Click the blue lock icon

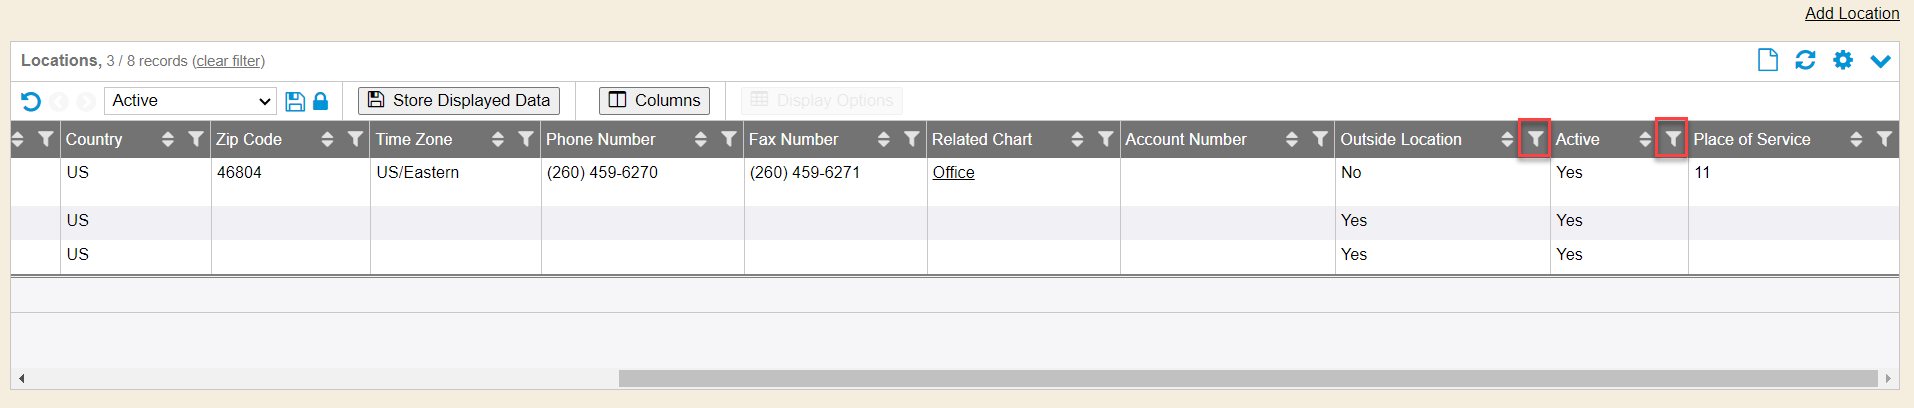pyautogui.click(x=321, y=101)
